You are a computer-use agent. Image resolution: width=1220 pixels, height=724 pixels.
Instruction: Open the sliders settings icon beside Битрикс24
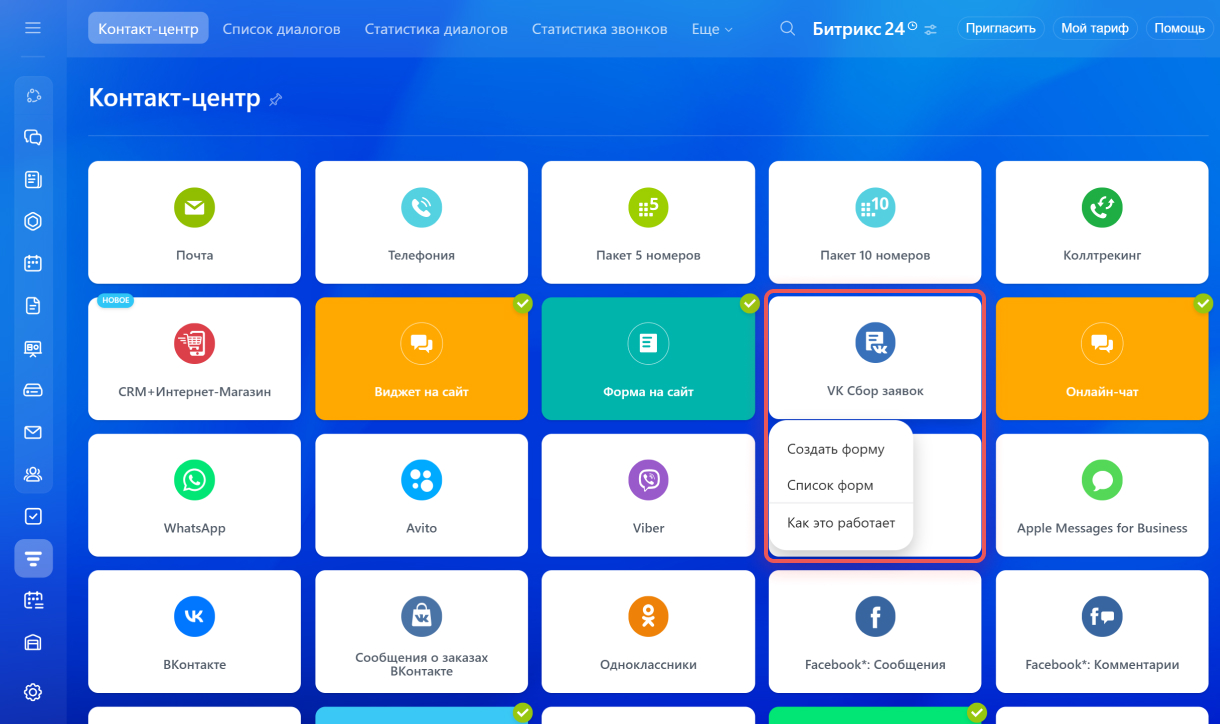click(x=931, y=29)
